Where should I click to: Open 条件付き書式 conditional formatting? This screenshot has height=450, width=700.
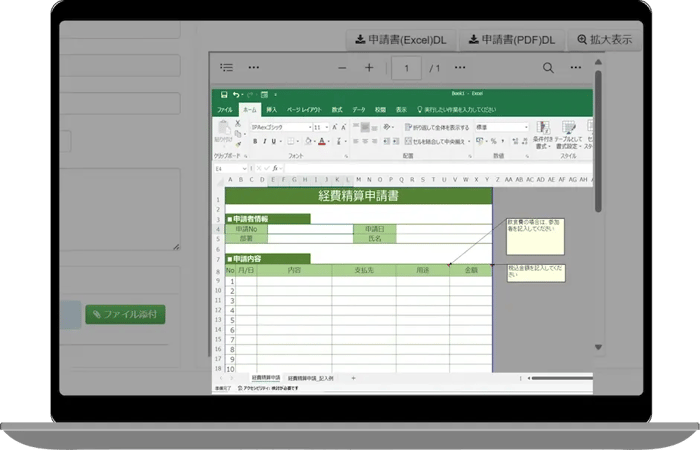(x=542, y=135)
